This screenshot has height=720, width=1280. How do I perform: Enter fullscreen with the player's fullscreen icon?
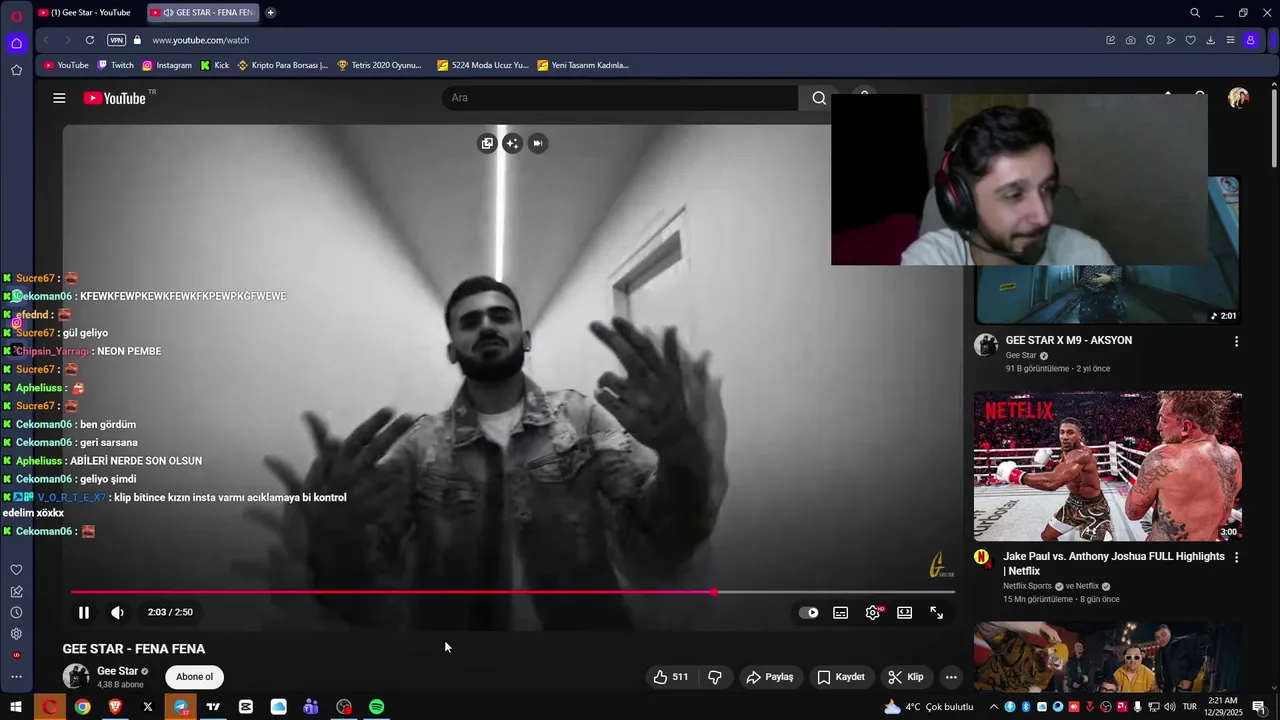click(937, 613)
